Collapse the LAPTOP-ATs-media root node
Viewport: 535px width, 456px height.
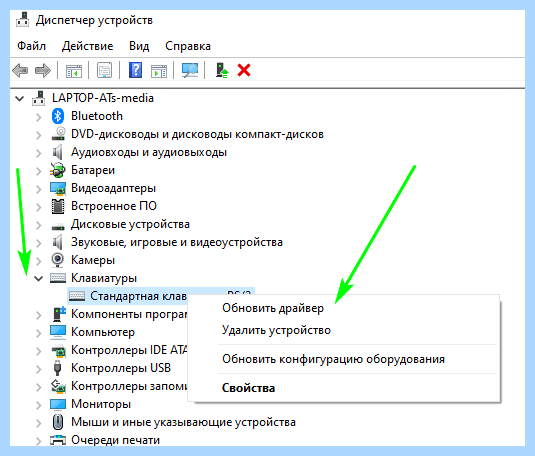(20, 99)
